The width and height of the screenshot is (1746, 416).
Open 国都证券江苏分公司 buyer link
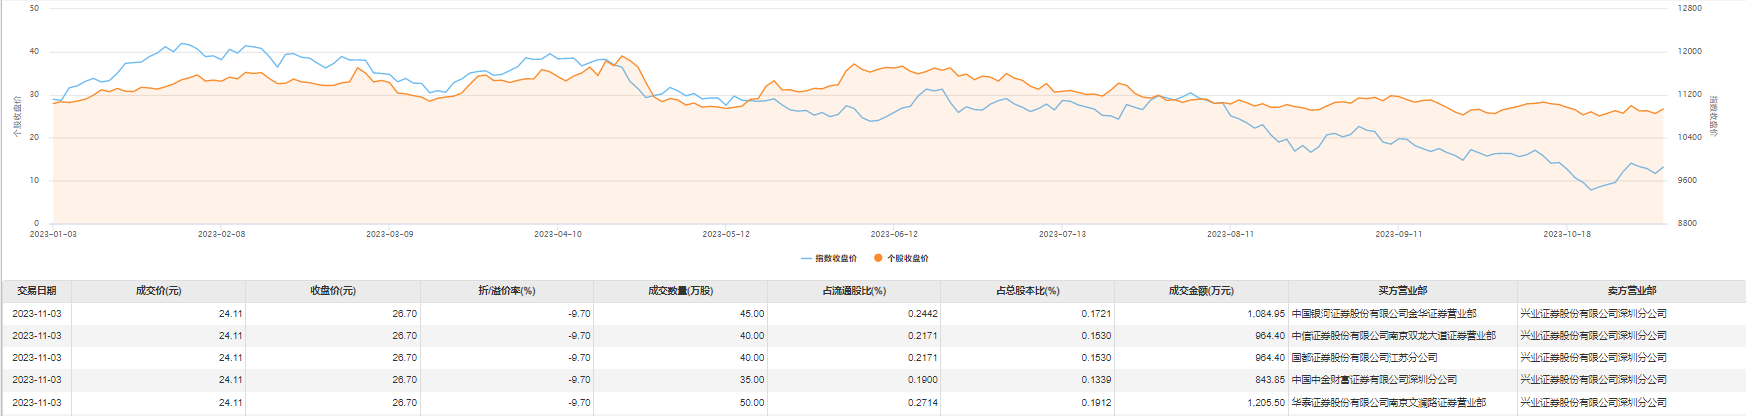1364,358
